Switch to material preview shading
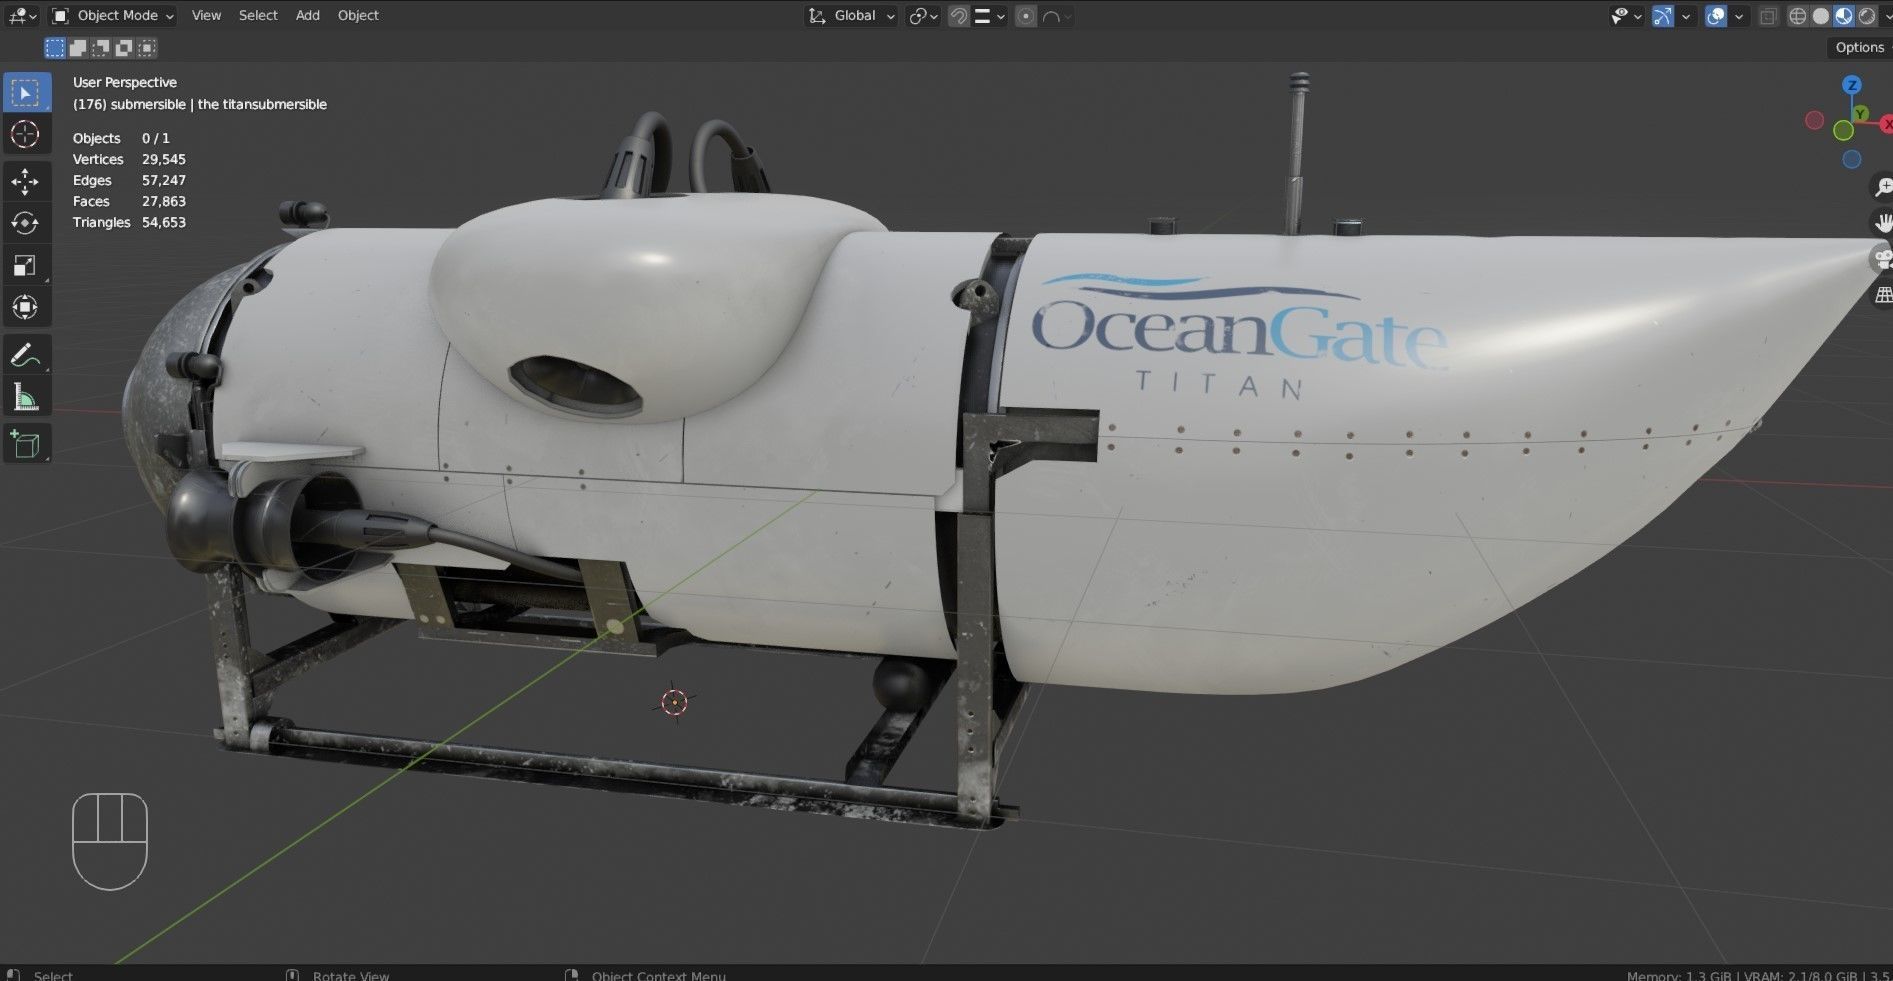The height and width of the screenshot is (981, 1893). [x=1843, y=16]
